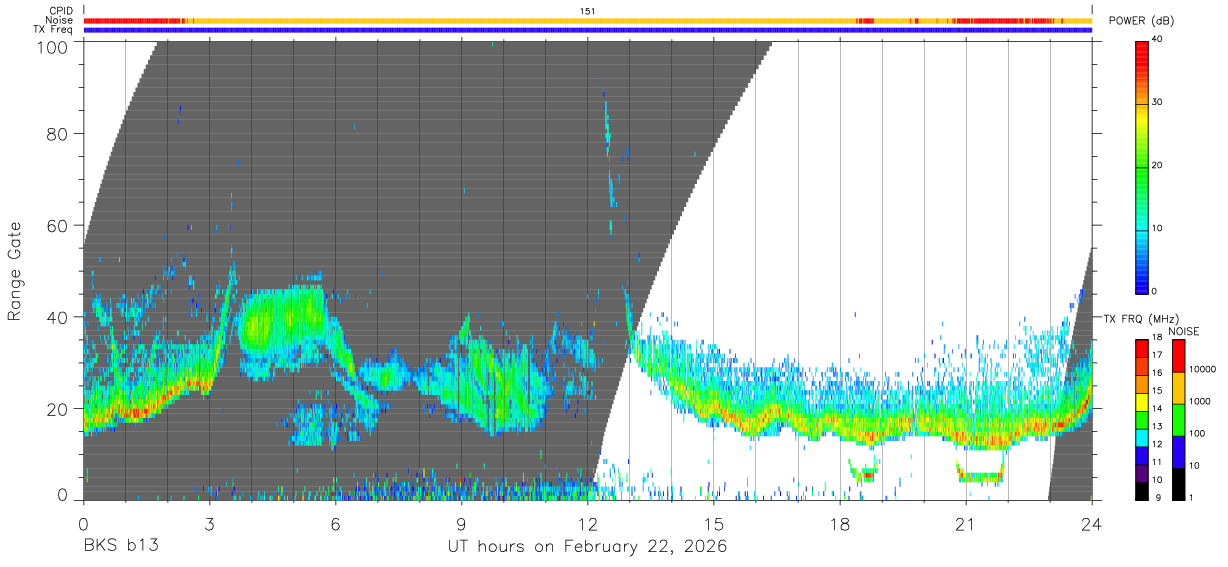Click the 12 tick on UT hours axis

pos(588,523)
